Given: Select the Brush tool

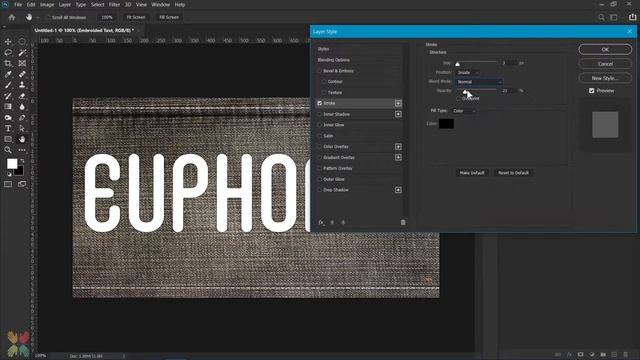Looking at the screenshot, I should pyautogui.click(x=8, y=85).
